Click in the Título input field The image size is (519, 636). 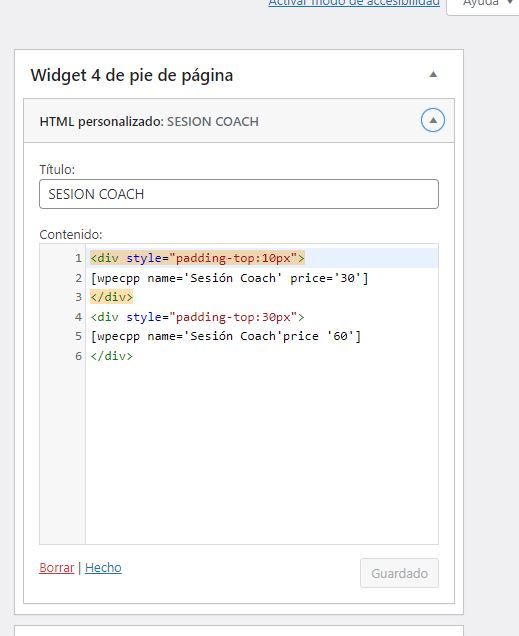pos(239,194)
